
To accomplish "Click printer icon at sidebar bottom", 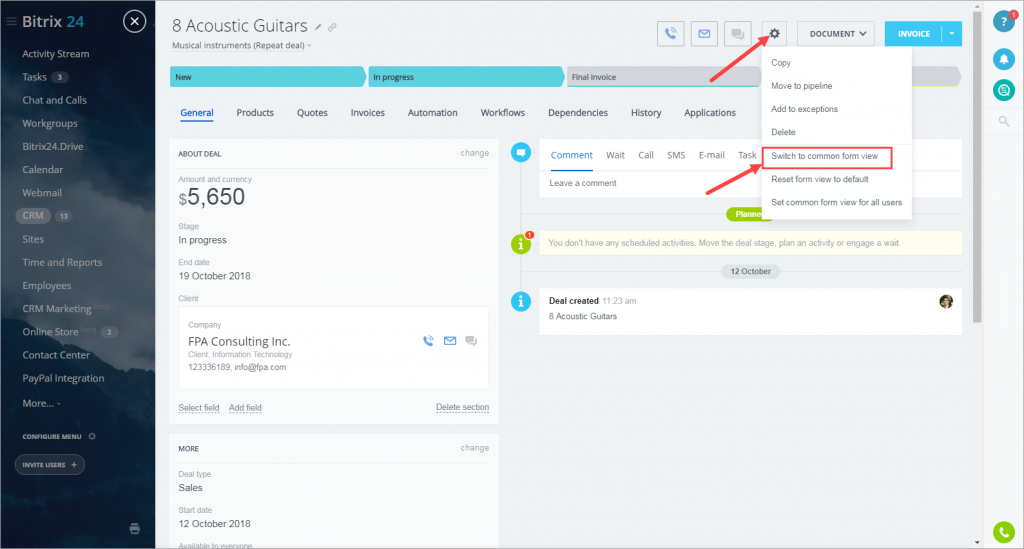I will 135,529.
